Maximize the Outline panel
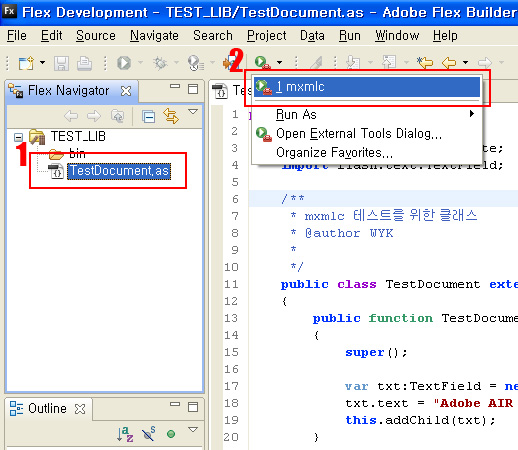 [x=193, y=407]
